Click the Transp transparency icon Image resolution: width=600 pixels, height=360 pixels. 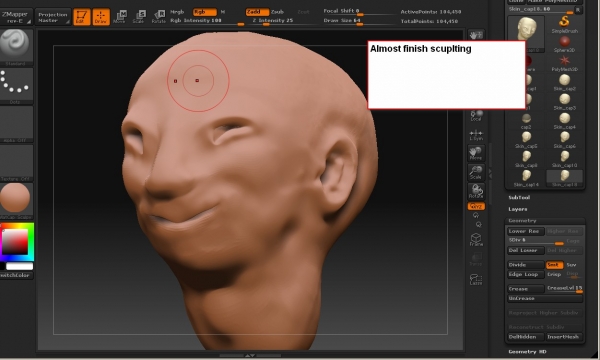point(476,259)
